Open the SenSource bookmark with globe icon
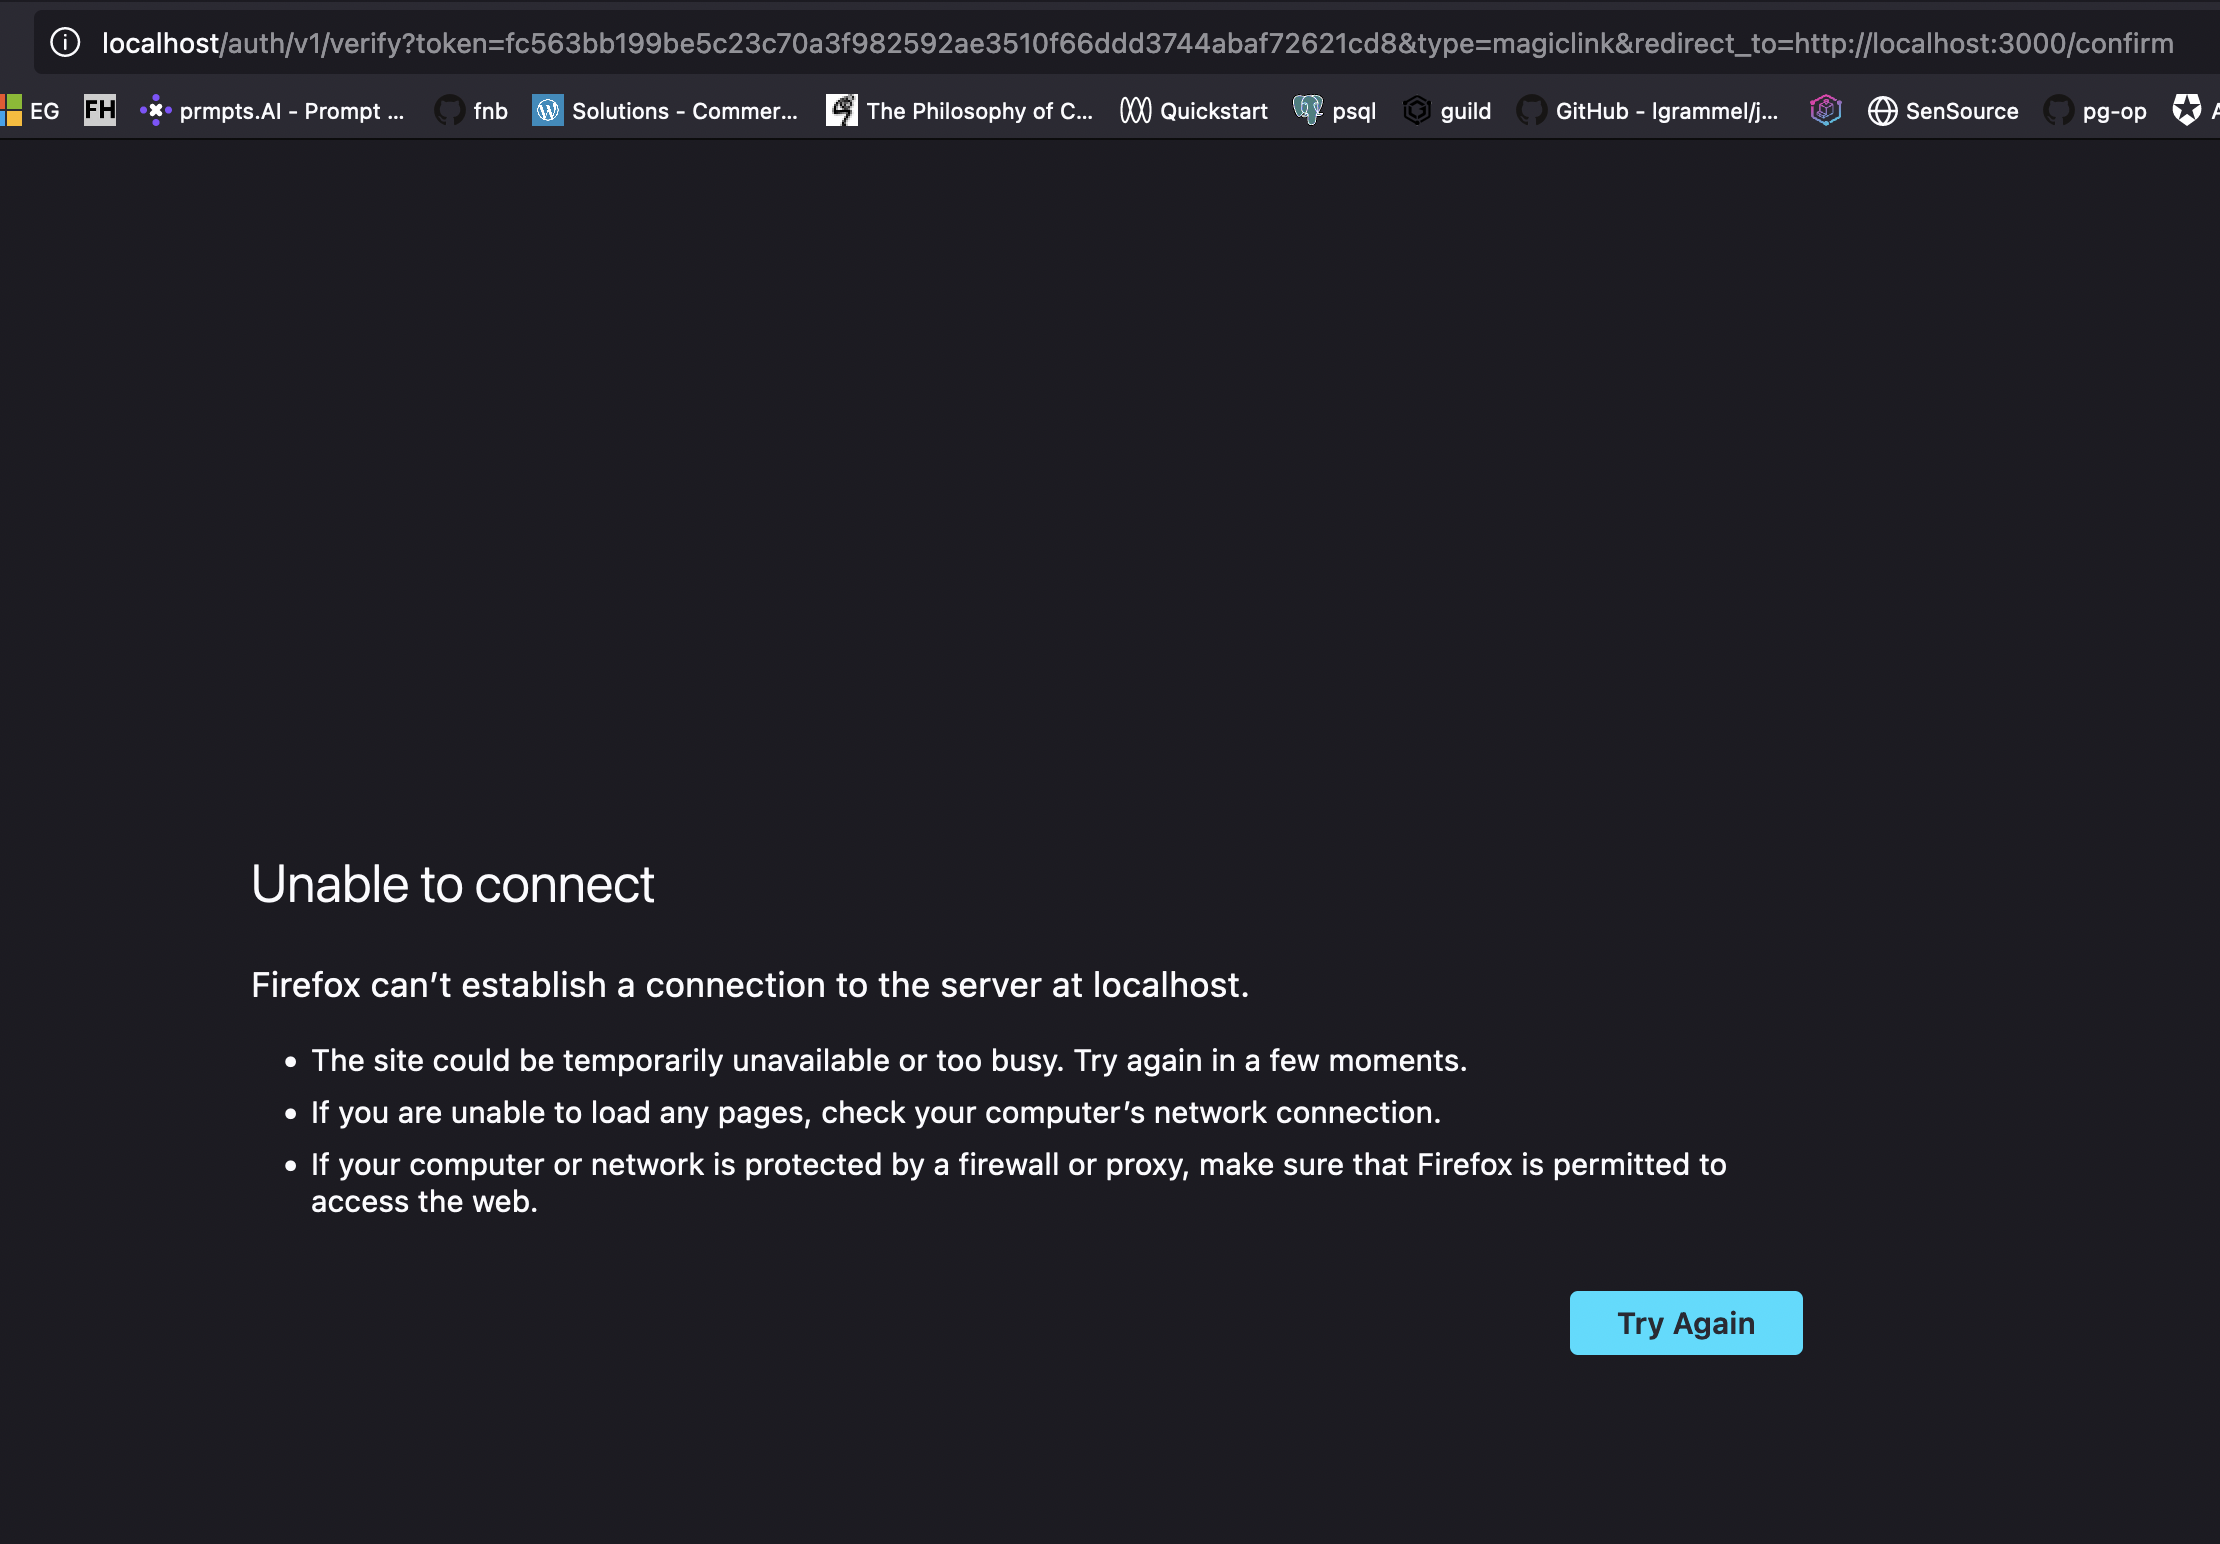Screen dimensions: 2220x1544 1943,110
